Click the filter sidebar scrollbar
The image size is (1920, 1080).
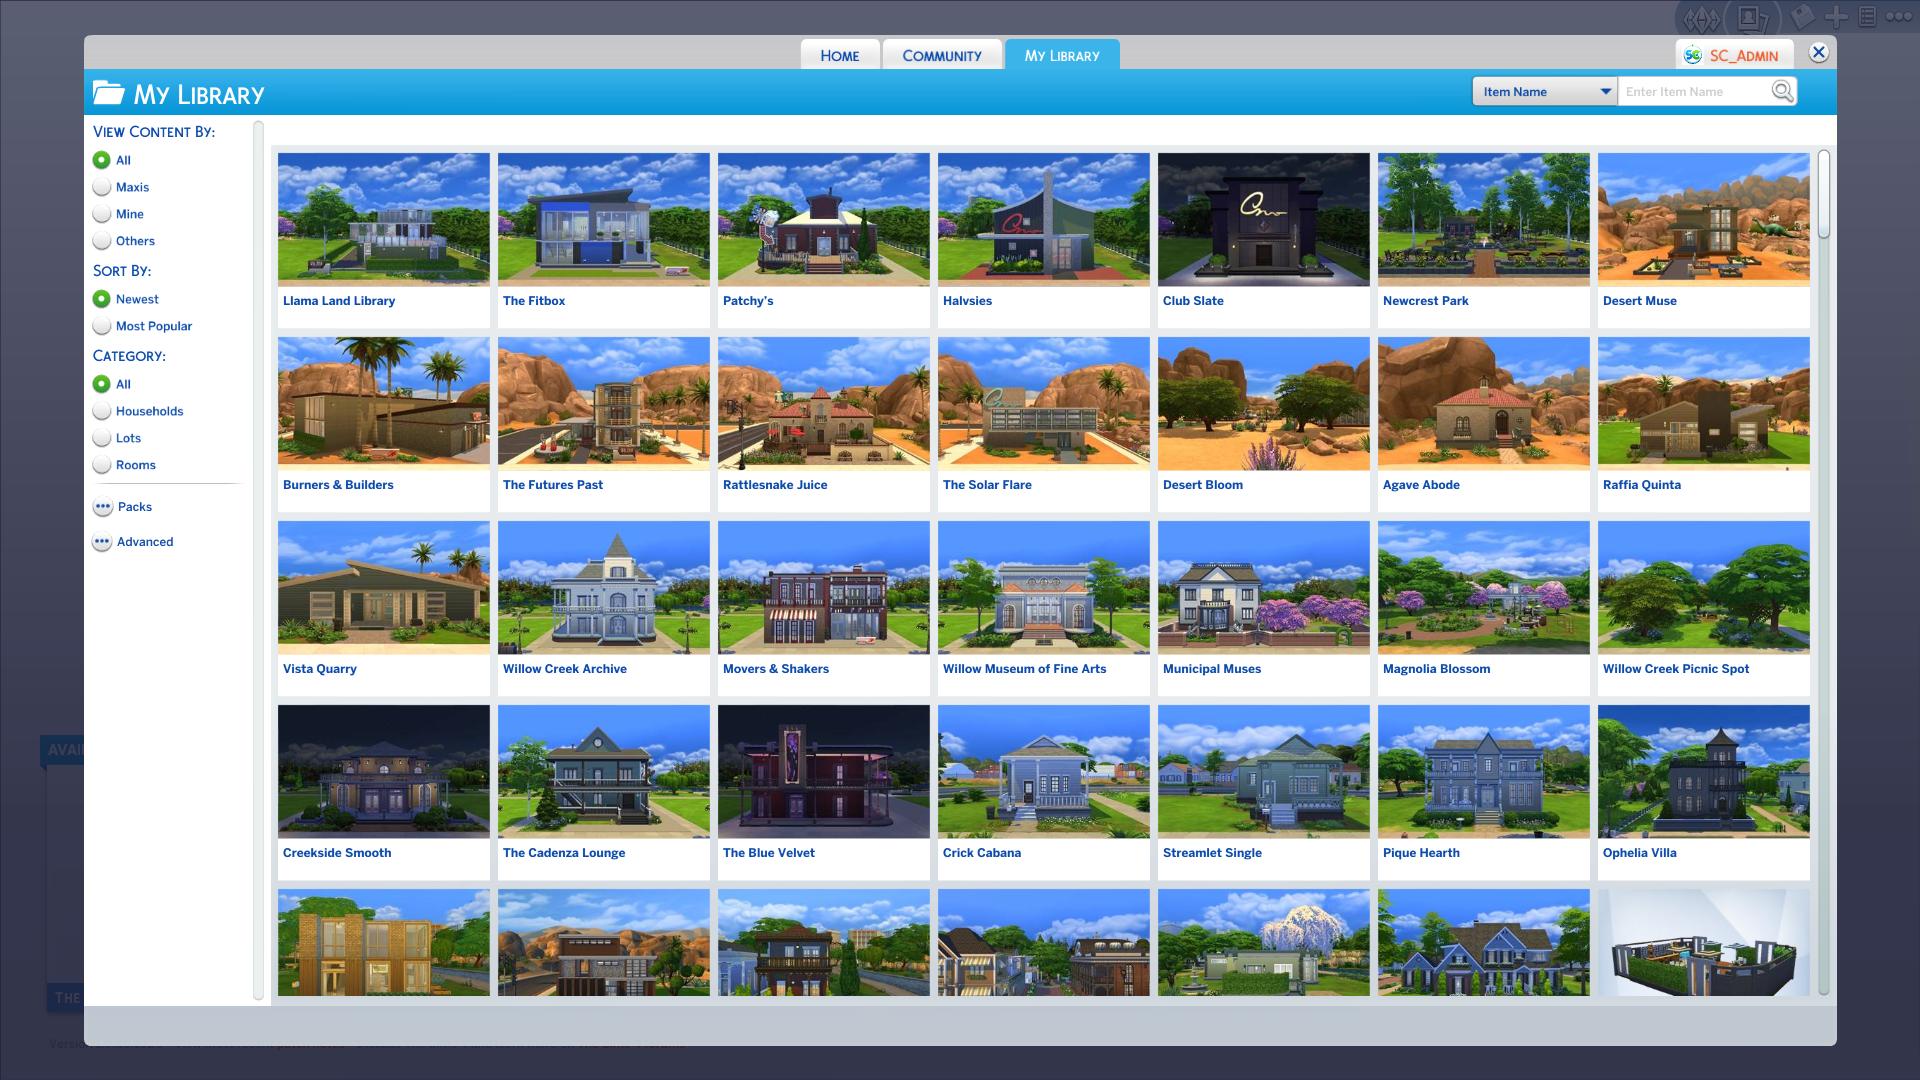pos(258,560)
